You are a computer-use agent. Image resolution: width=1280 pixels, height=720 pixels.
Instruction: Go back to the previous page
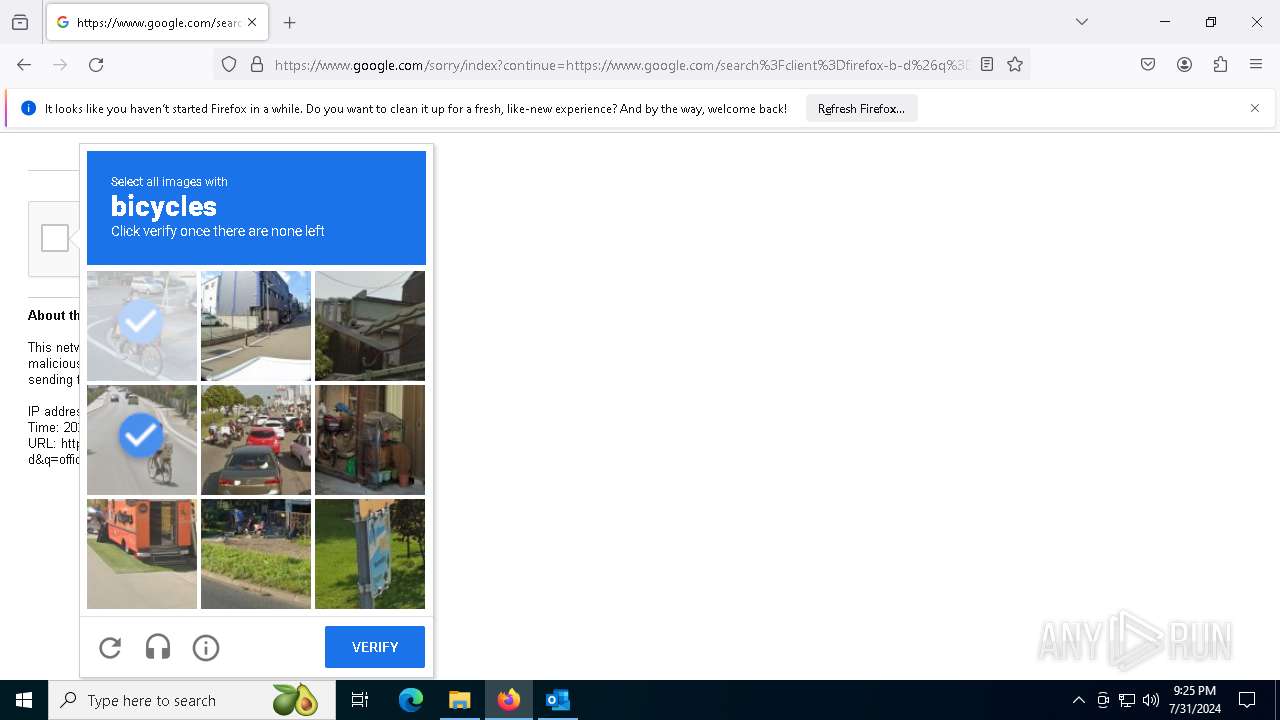24,65
